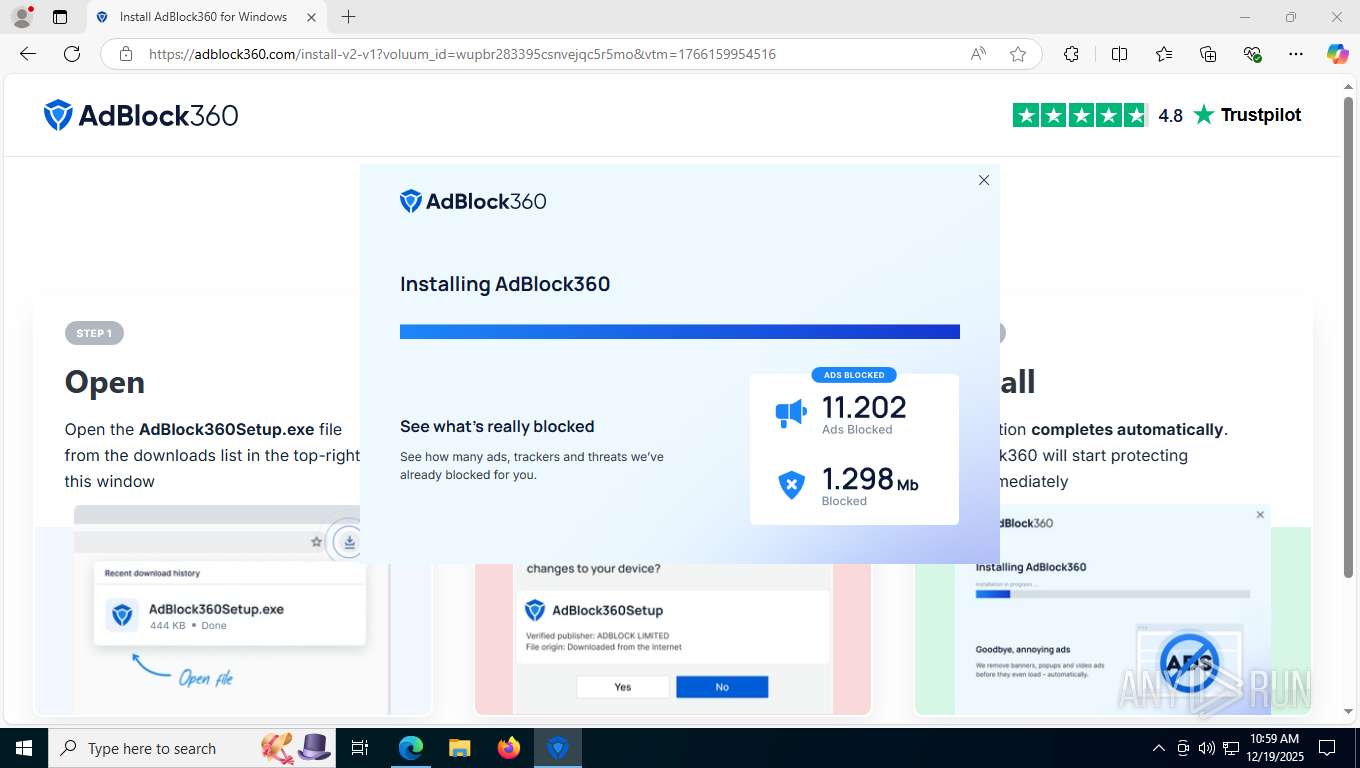
Task: Click the installation progress bar
Action: coord(680,331)
